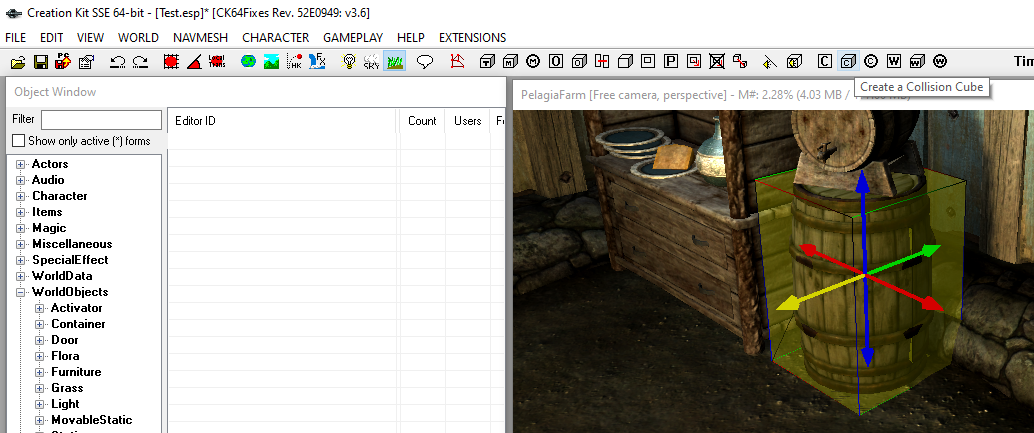
Task: Open the landscape editing icon
Action: tap(271, 62)
